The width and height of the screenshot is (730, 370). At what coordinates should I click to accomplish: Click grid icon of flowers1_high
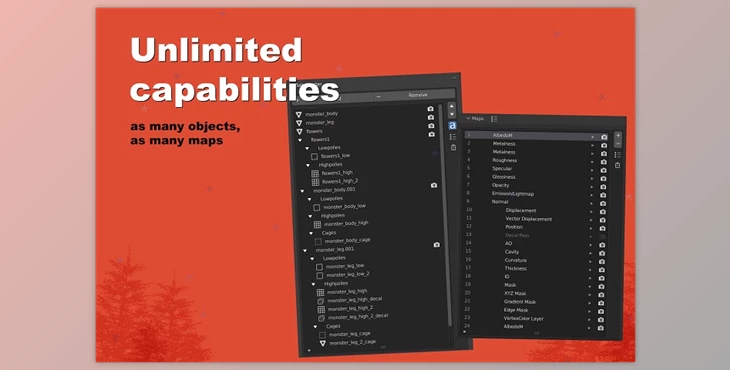(x=315, y=174)
